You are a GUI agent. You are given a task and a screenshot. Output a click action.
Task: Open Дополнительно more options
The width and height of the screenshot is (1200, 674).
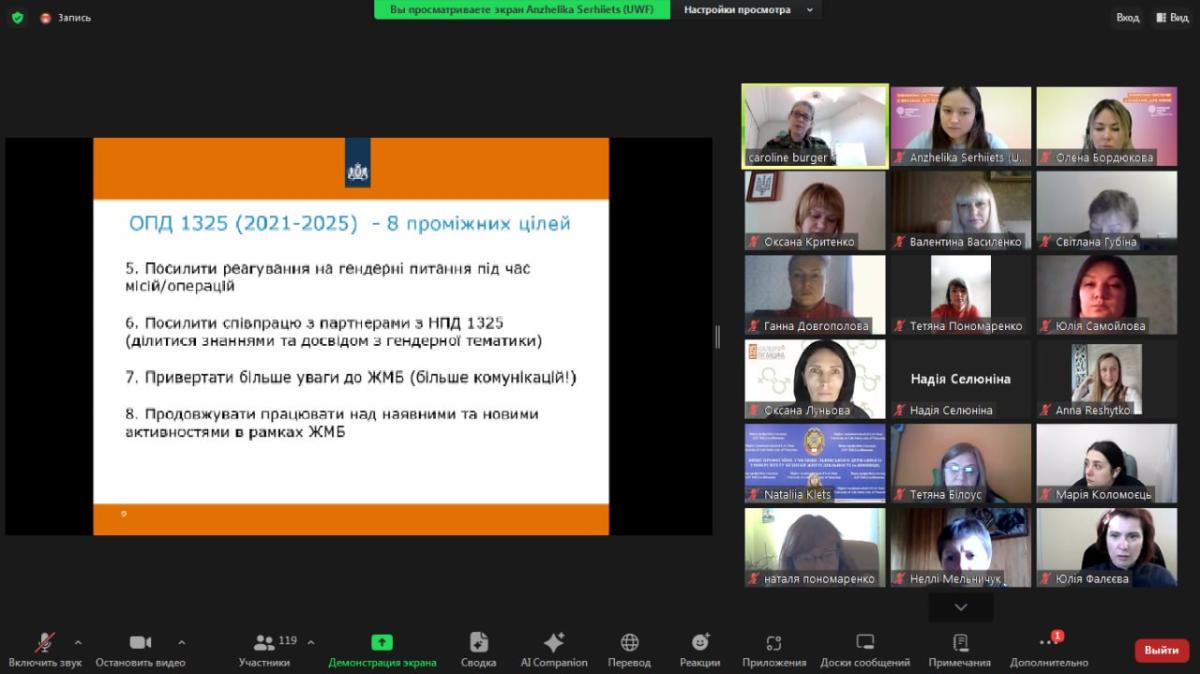tap(1049, 650)
